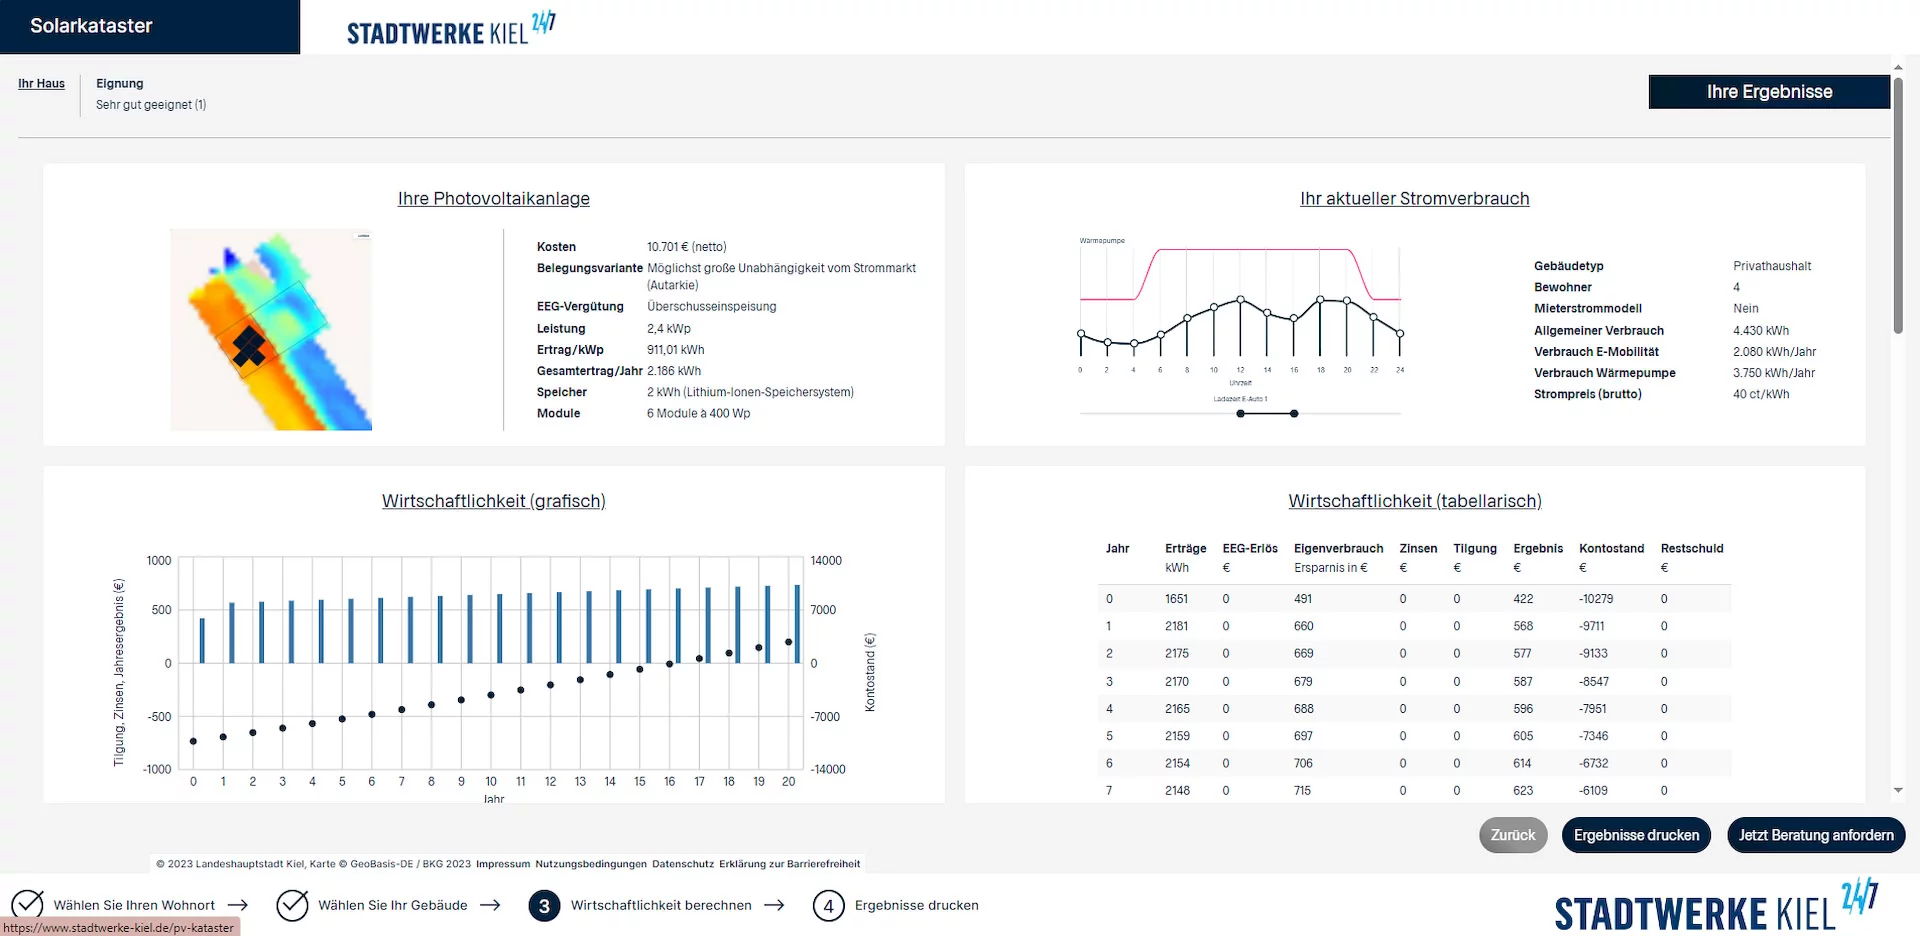
Task: Click the Stadtwerke Kiel logo in header
Action: coord(450,29)
